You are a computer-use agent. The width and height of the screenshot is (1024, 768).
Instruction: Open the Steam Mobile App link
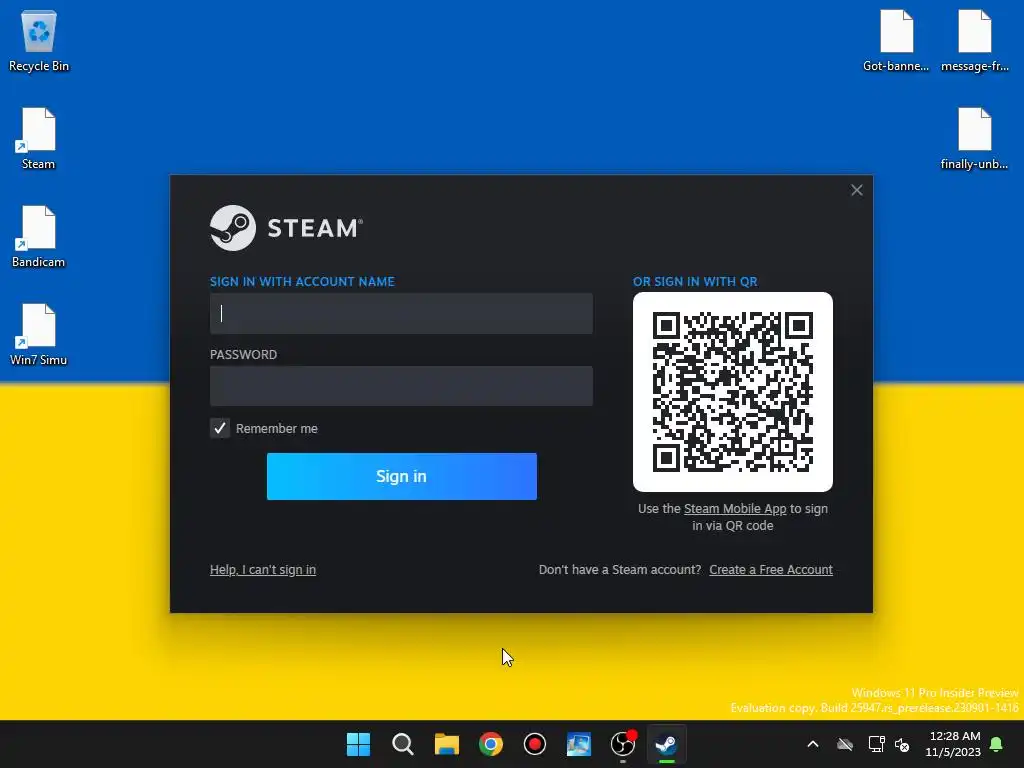pos(735,509)
